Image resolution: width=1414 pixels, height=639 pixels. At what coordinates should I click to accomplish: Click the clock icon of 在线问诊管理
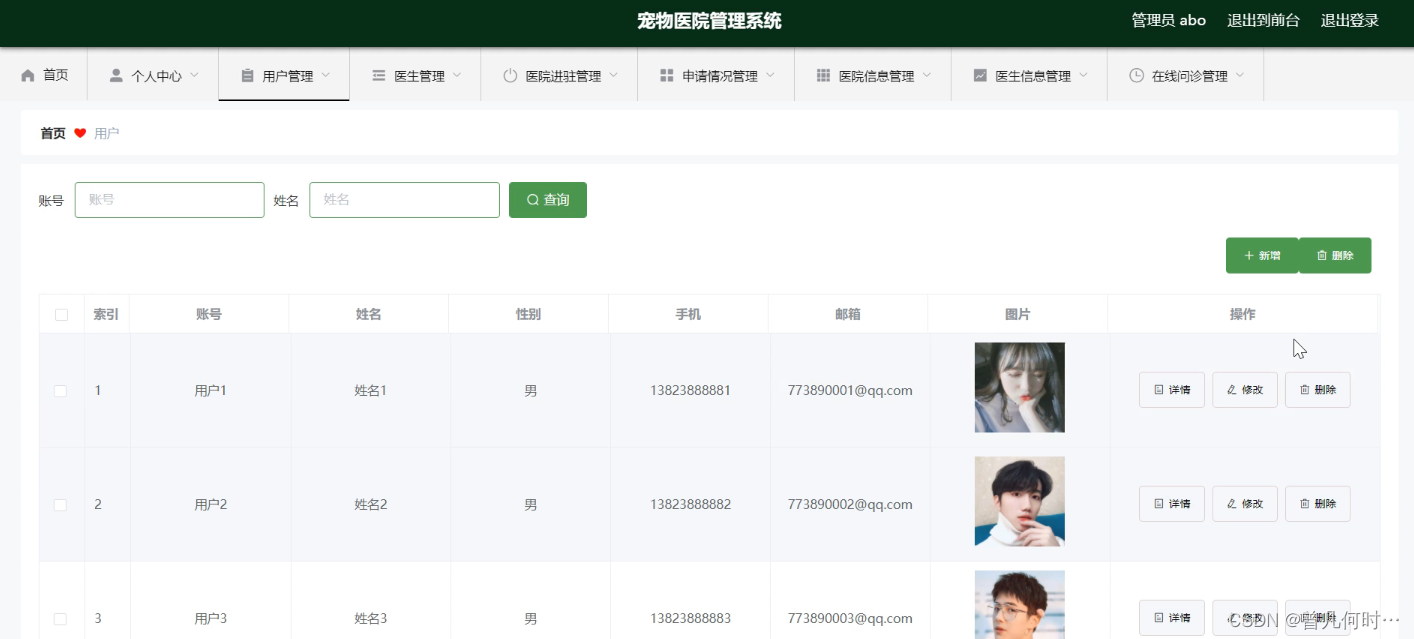pos(1137,75)
